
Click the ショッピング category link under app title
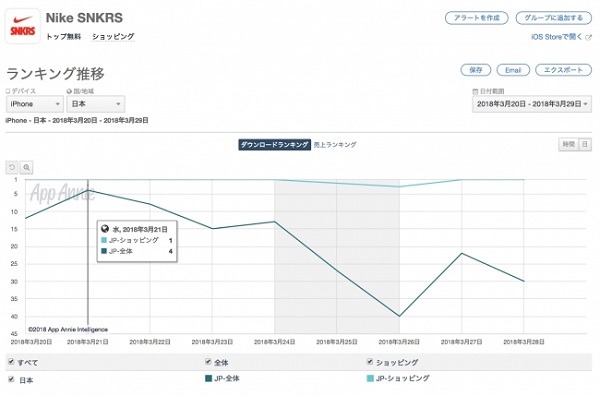[x=113, y=37]
